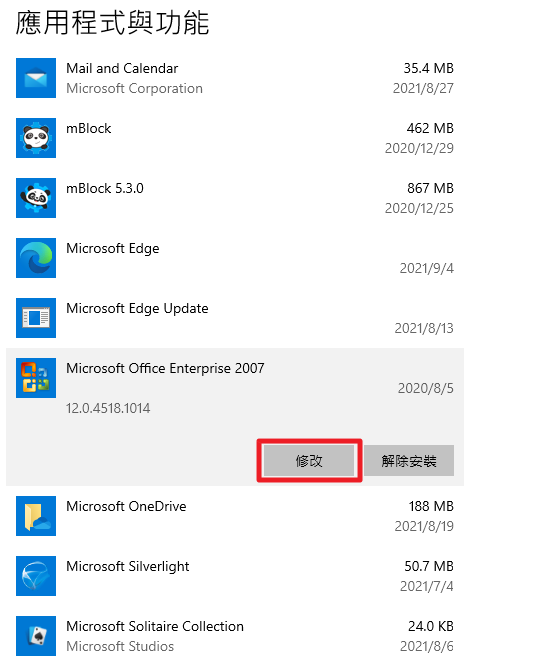The width and height of the screenshot is (535, 666).
Task: Click the 解除安裝 button for Office 2007
Action: (x=409, y=461)
